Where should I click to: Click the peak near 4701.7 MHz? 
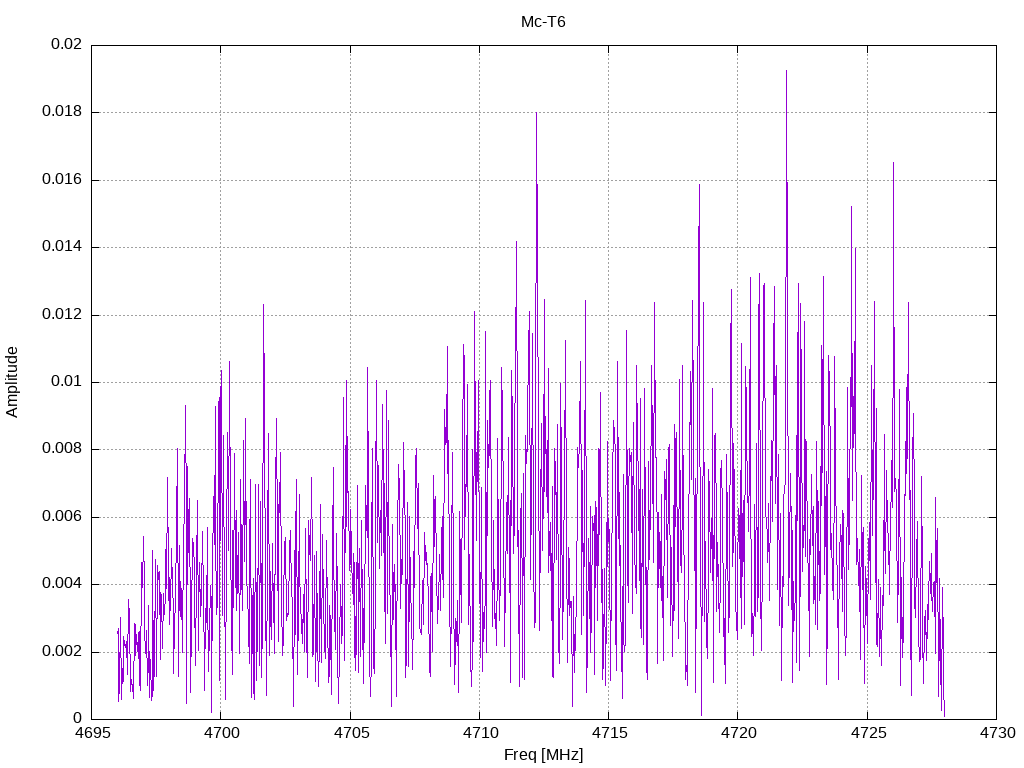[x=263, y=306]
